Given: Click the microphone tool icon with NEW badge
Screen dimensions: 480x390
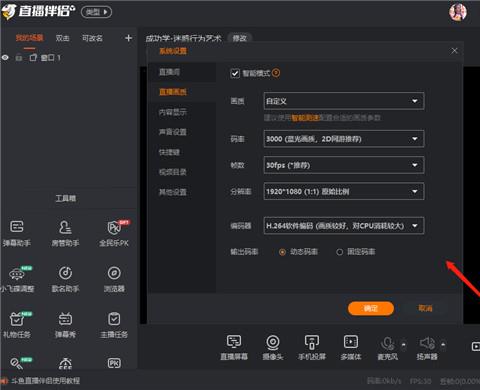Looking at the screenshot, I should tap(17, 363).
